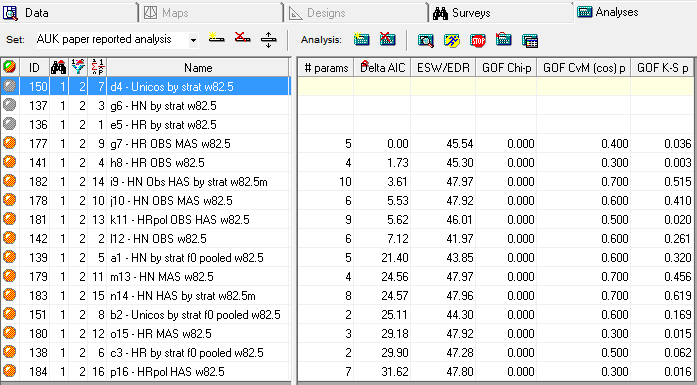The width and height of the screenshot is (697, 385).
Task: Switch to the Analyses tab
Action: point(635,12)
